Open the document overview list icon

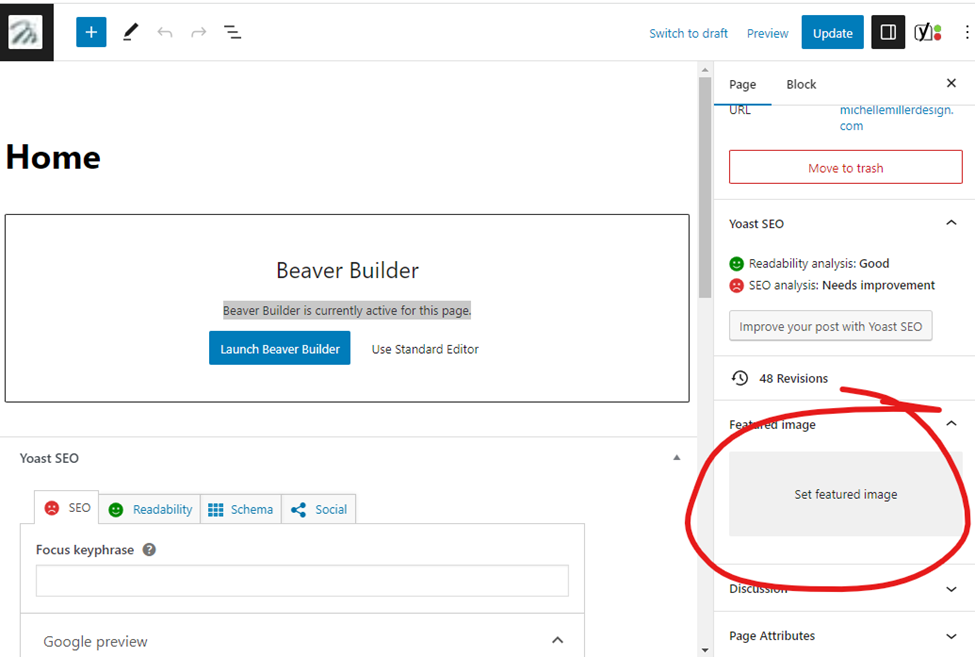point(233,32)
